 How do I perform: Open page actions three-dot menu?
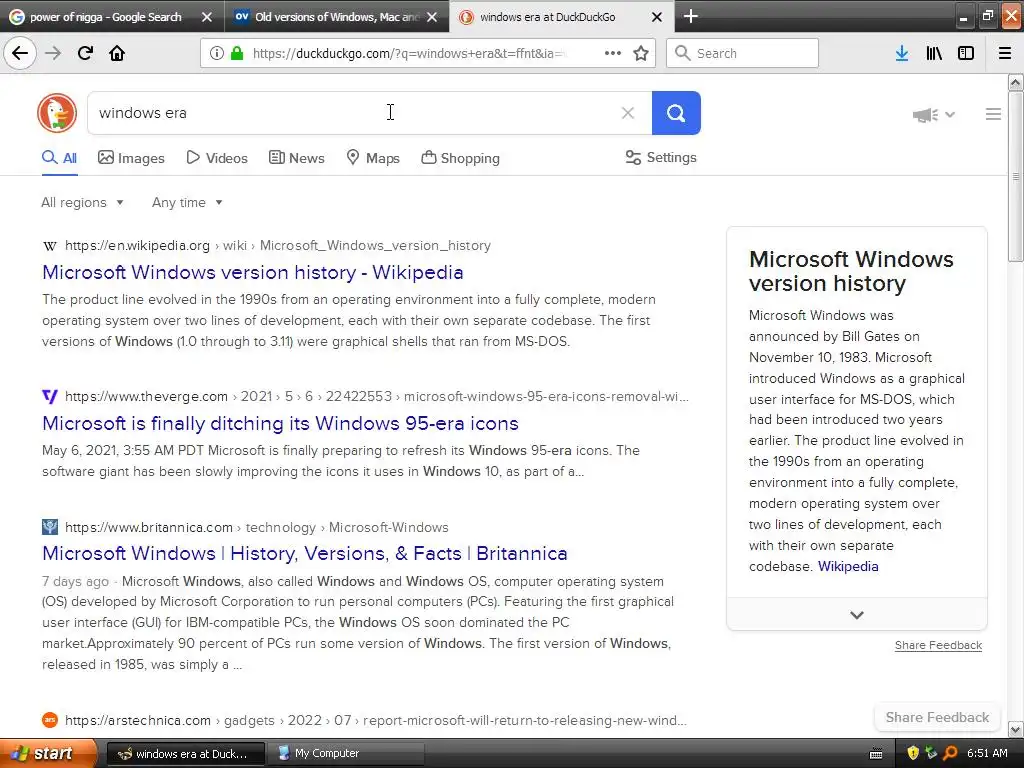coord(613,53)
